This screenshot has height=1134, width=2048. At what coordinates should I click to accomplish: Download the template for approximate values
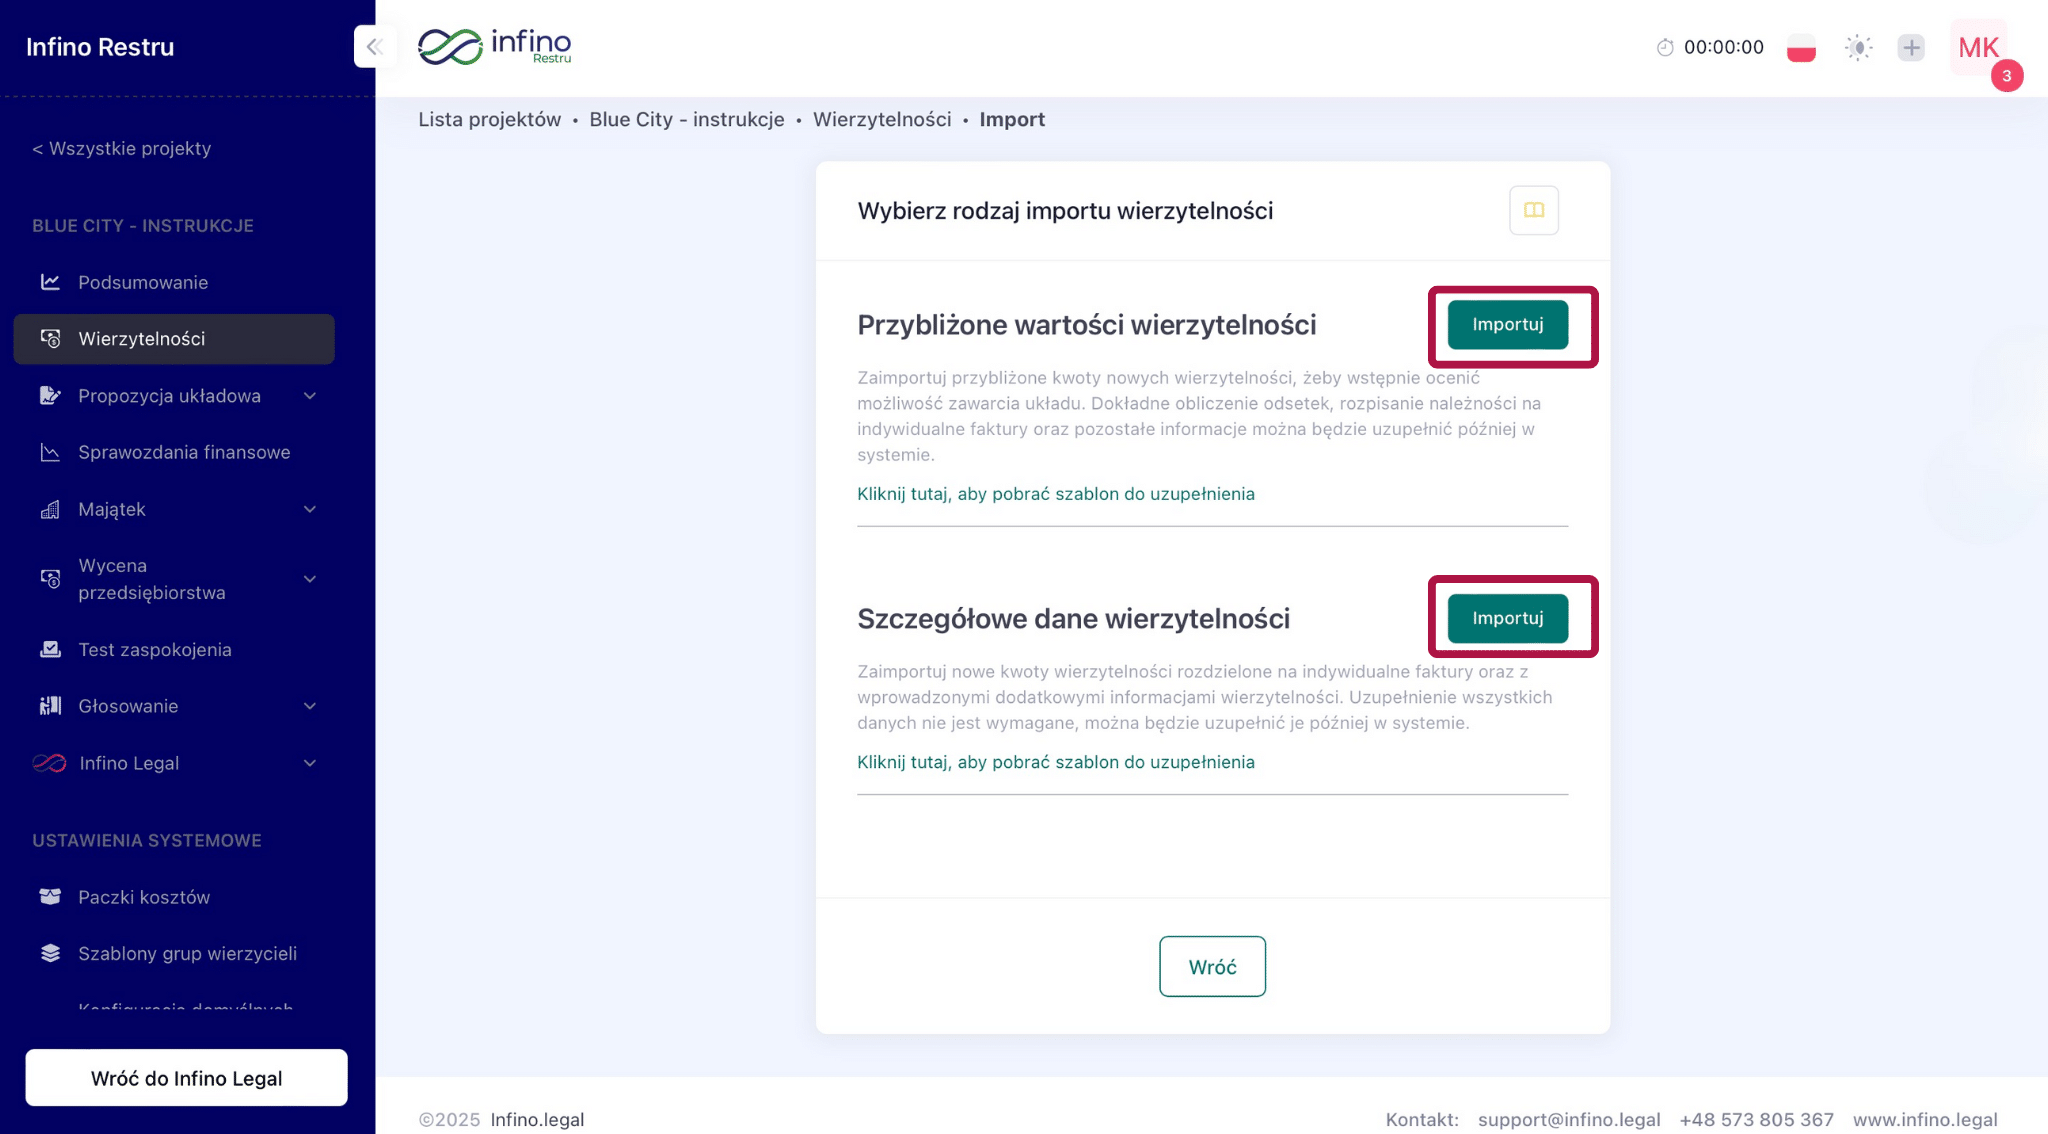(x=1055, y=494)
